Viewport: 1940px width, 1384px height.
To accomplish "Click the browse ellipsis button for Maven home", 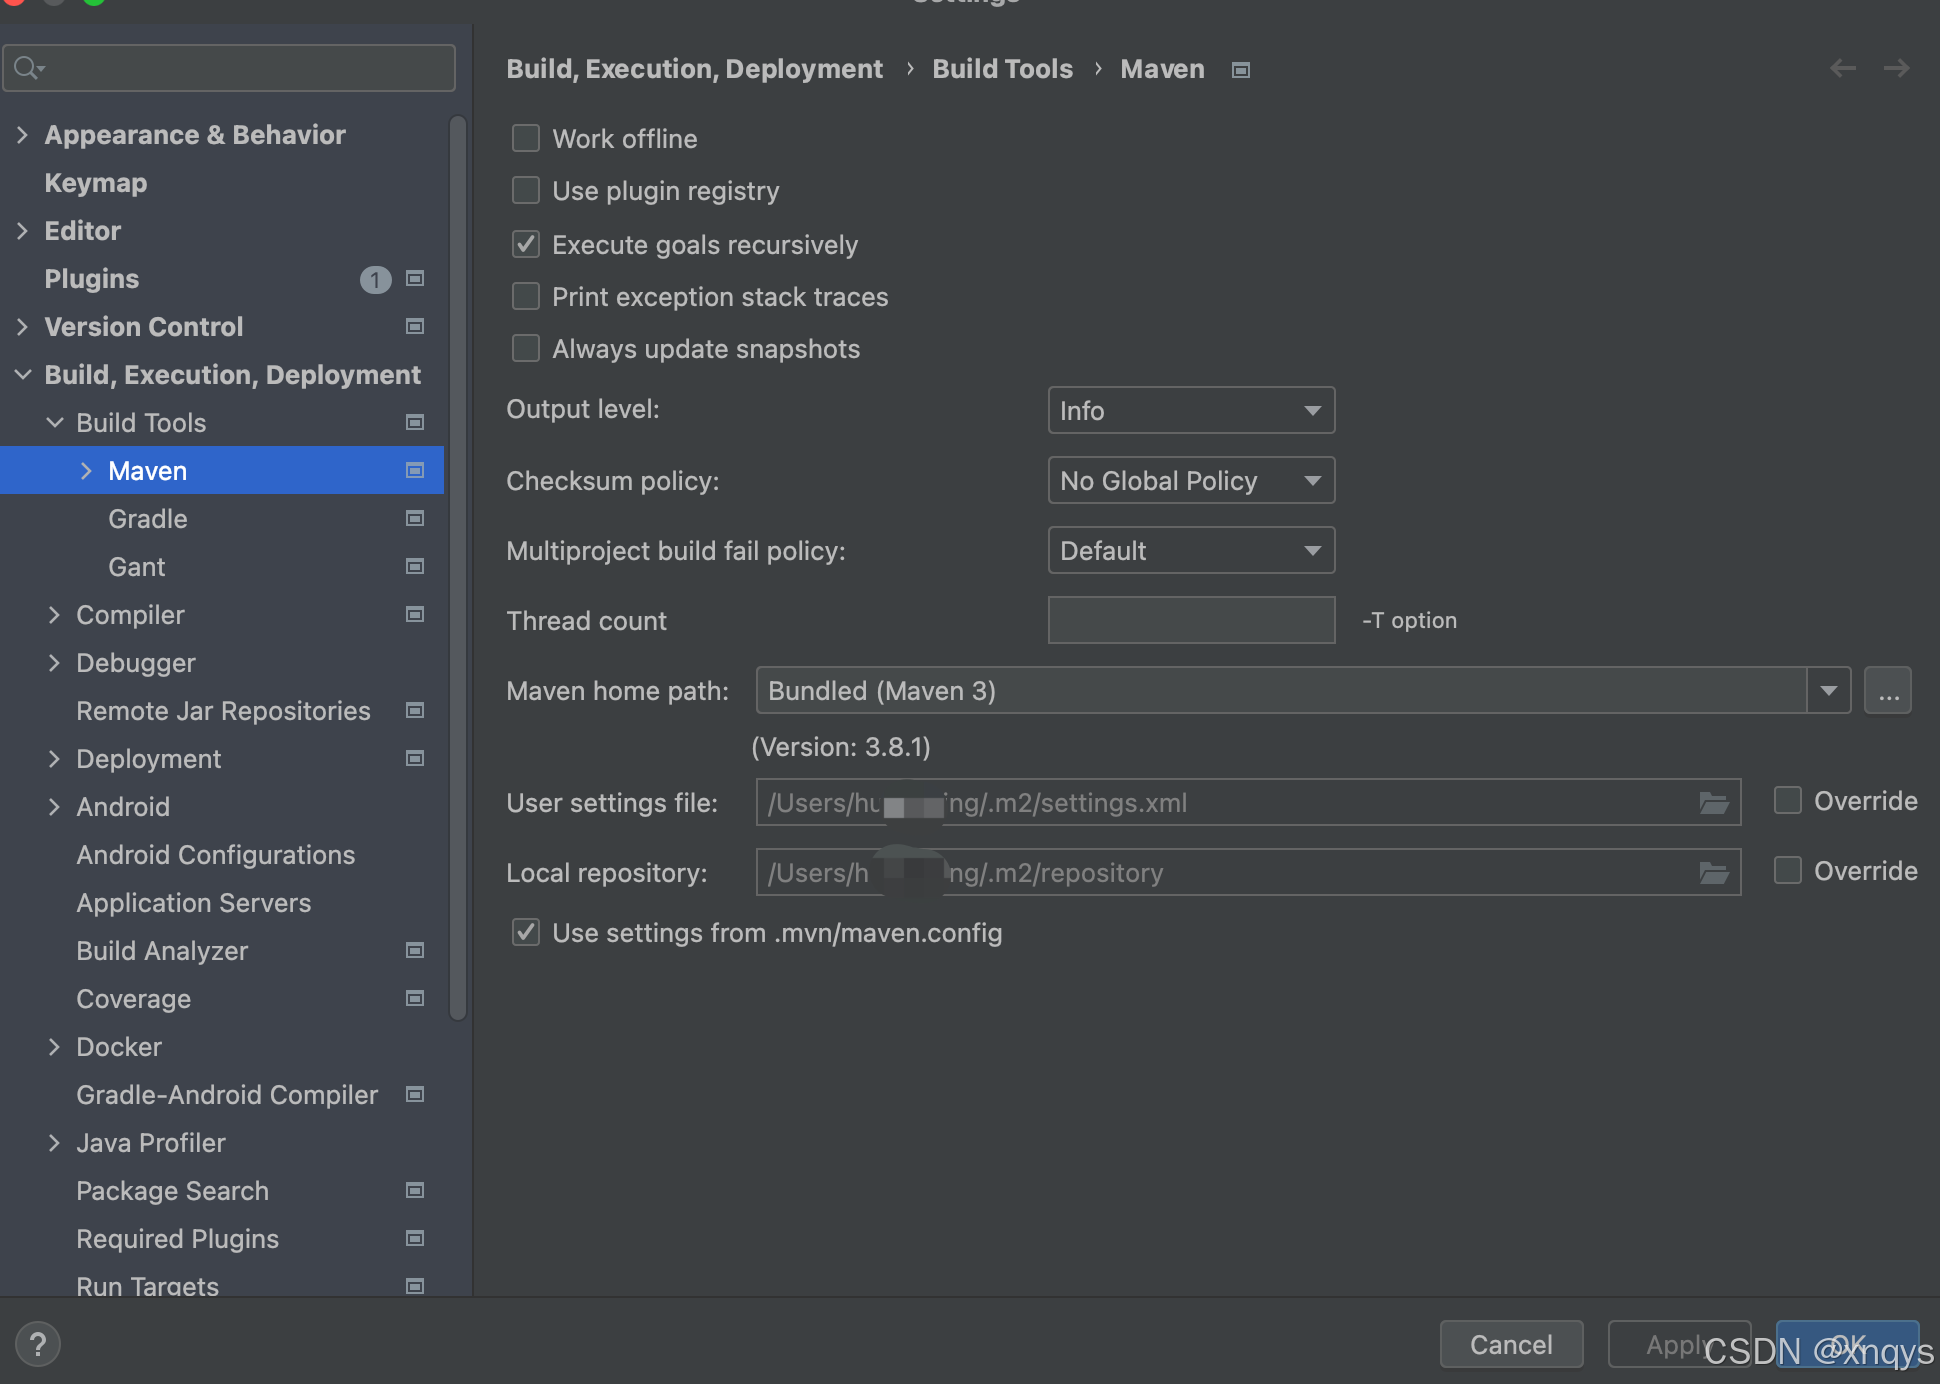I will click(1887, 691).
